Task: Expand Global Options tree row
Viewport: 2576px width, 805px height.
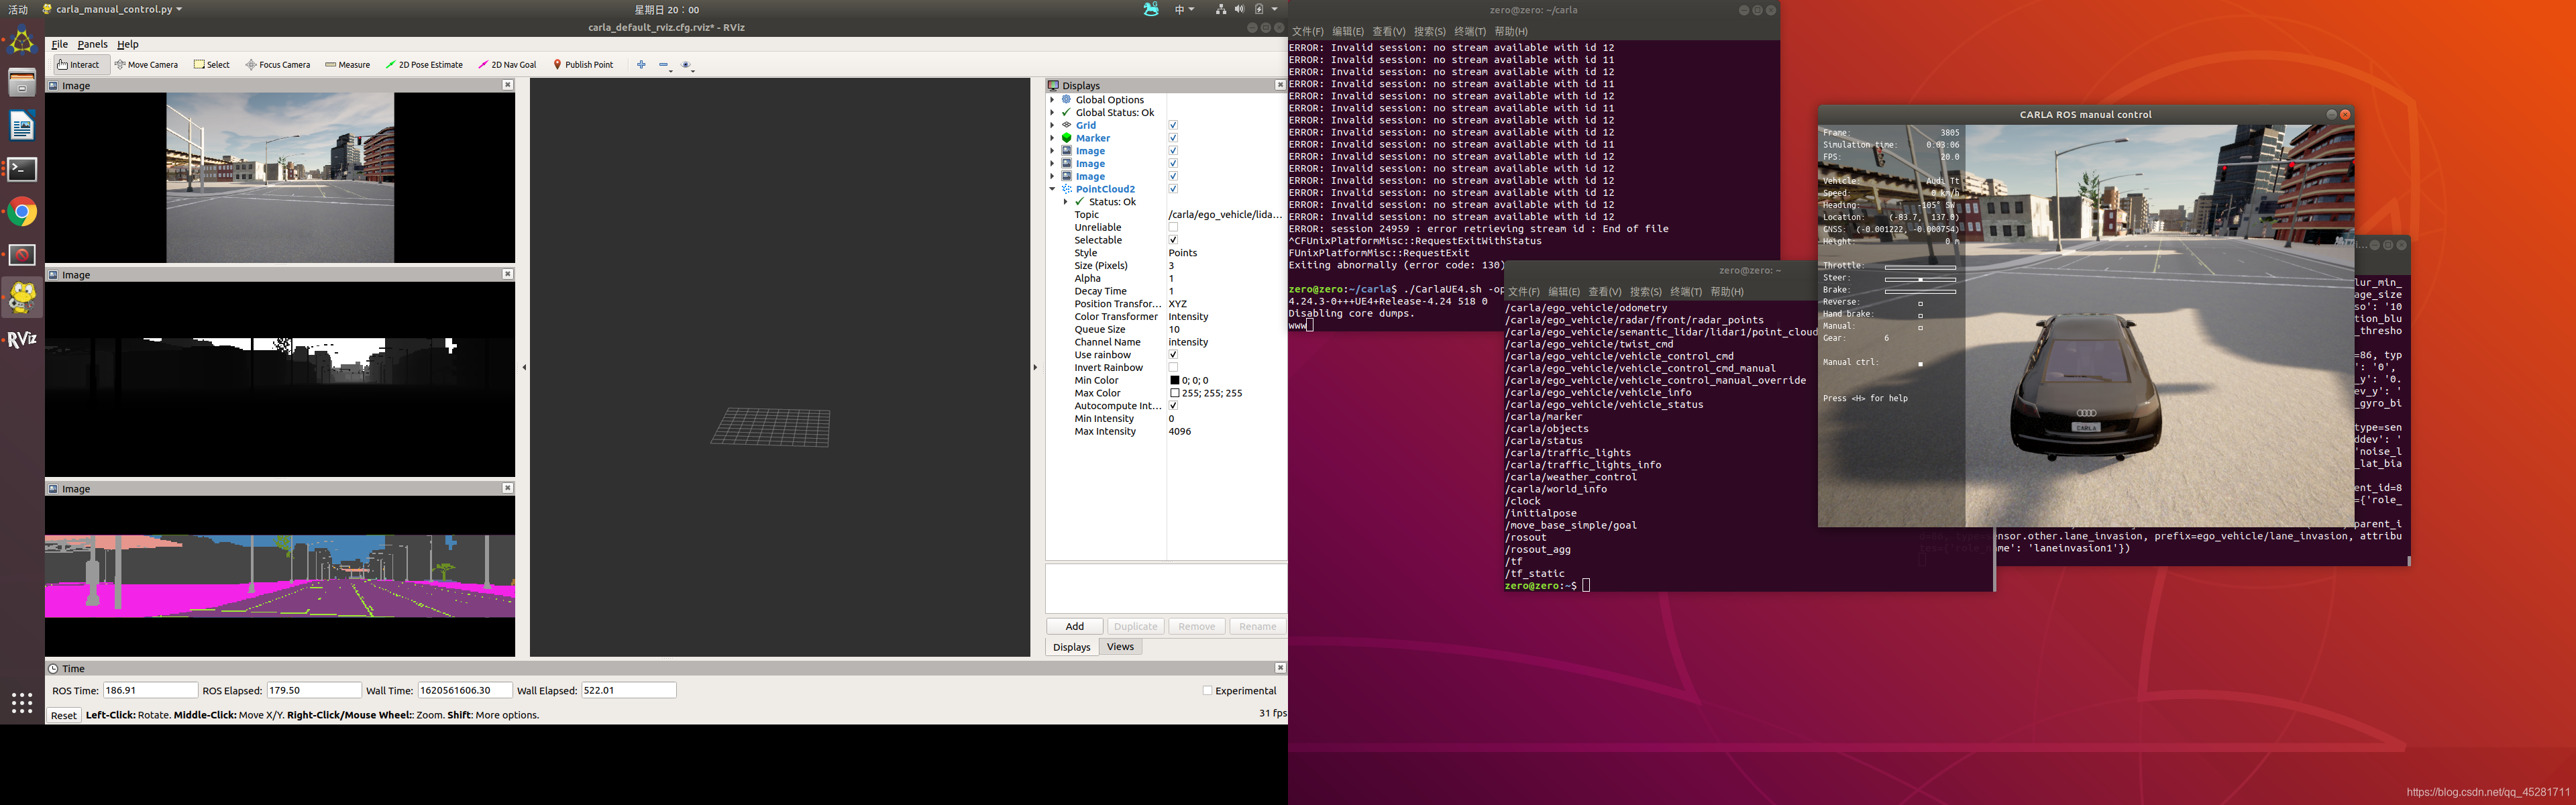Action: pyautogui.click(x=1052, y=100)
